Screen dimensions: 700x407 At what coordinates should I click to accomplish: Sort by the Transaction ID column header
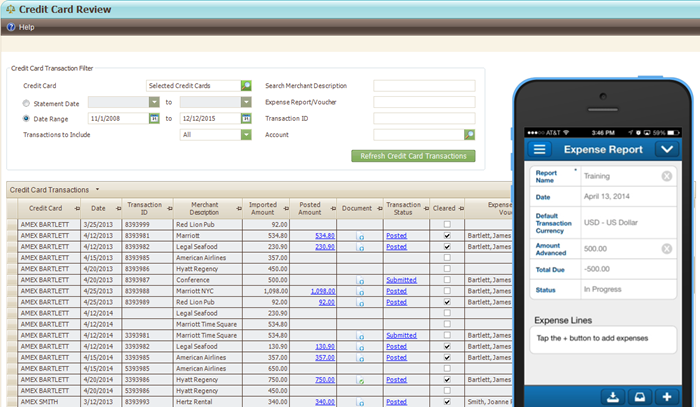[x=144, y=208]
